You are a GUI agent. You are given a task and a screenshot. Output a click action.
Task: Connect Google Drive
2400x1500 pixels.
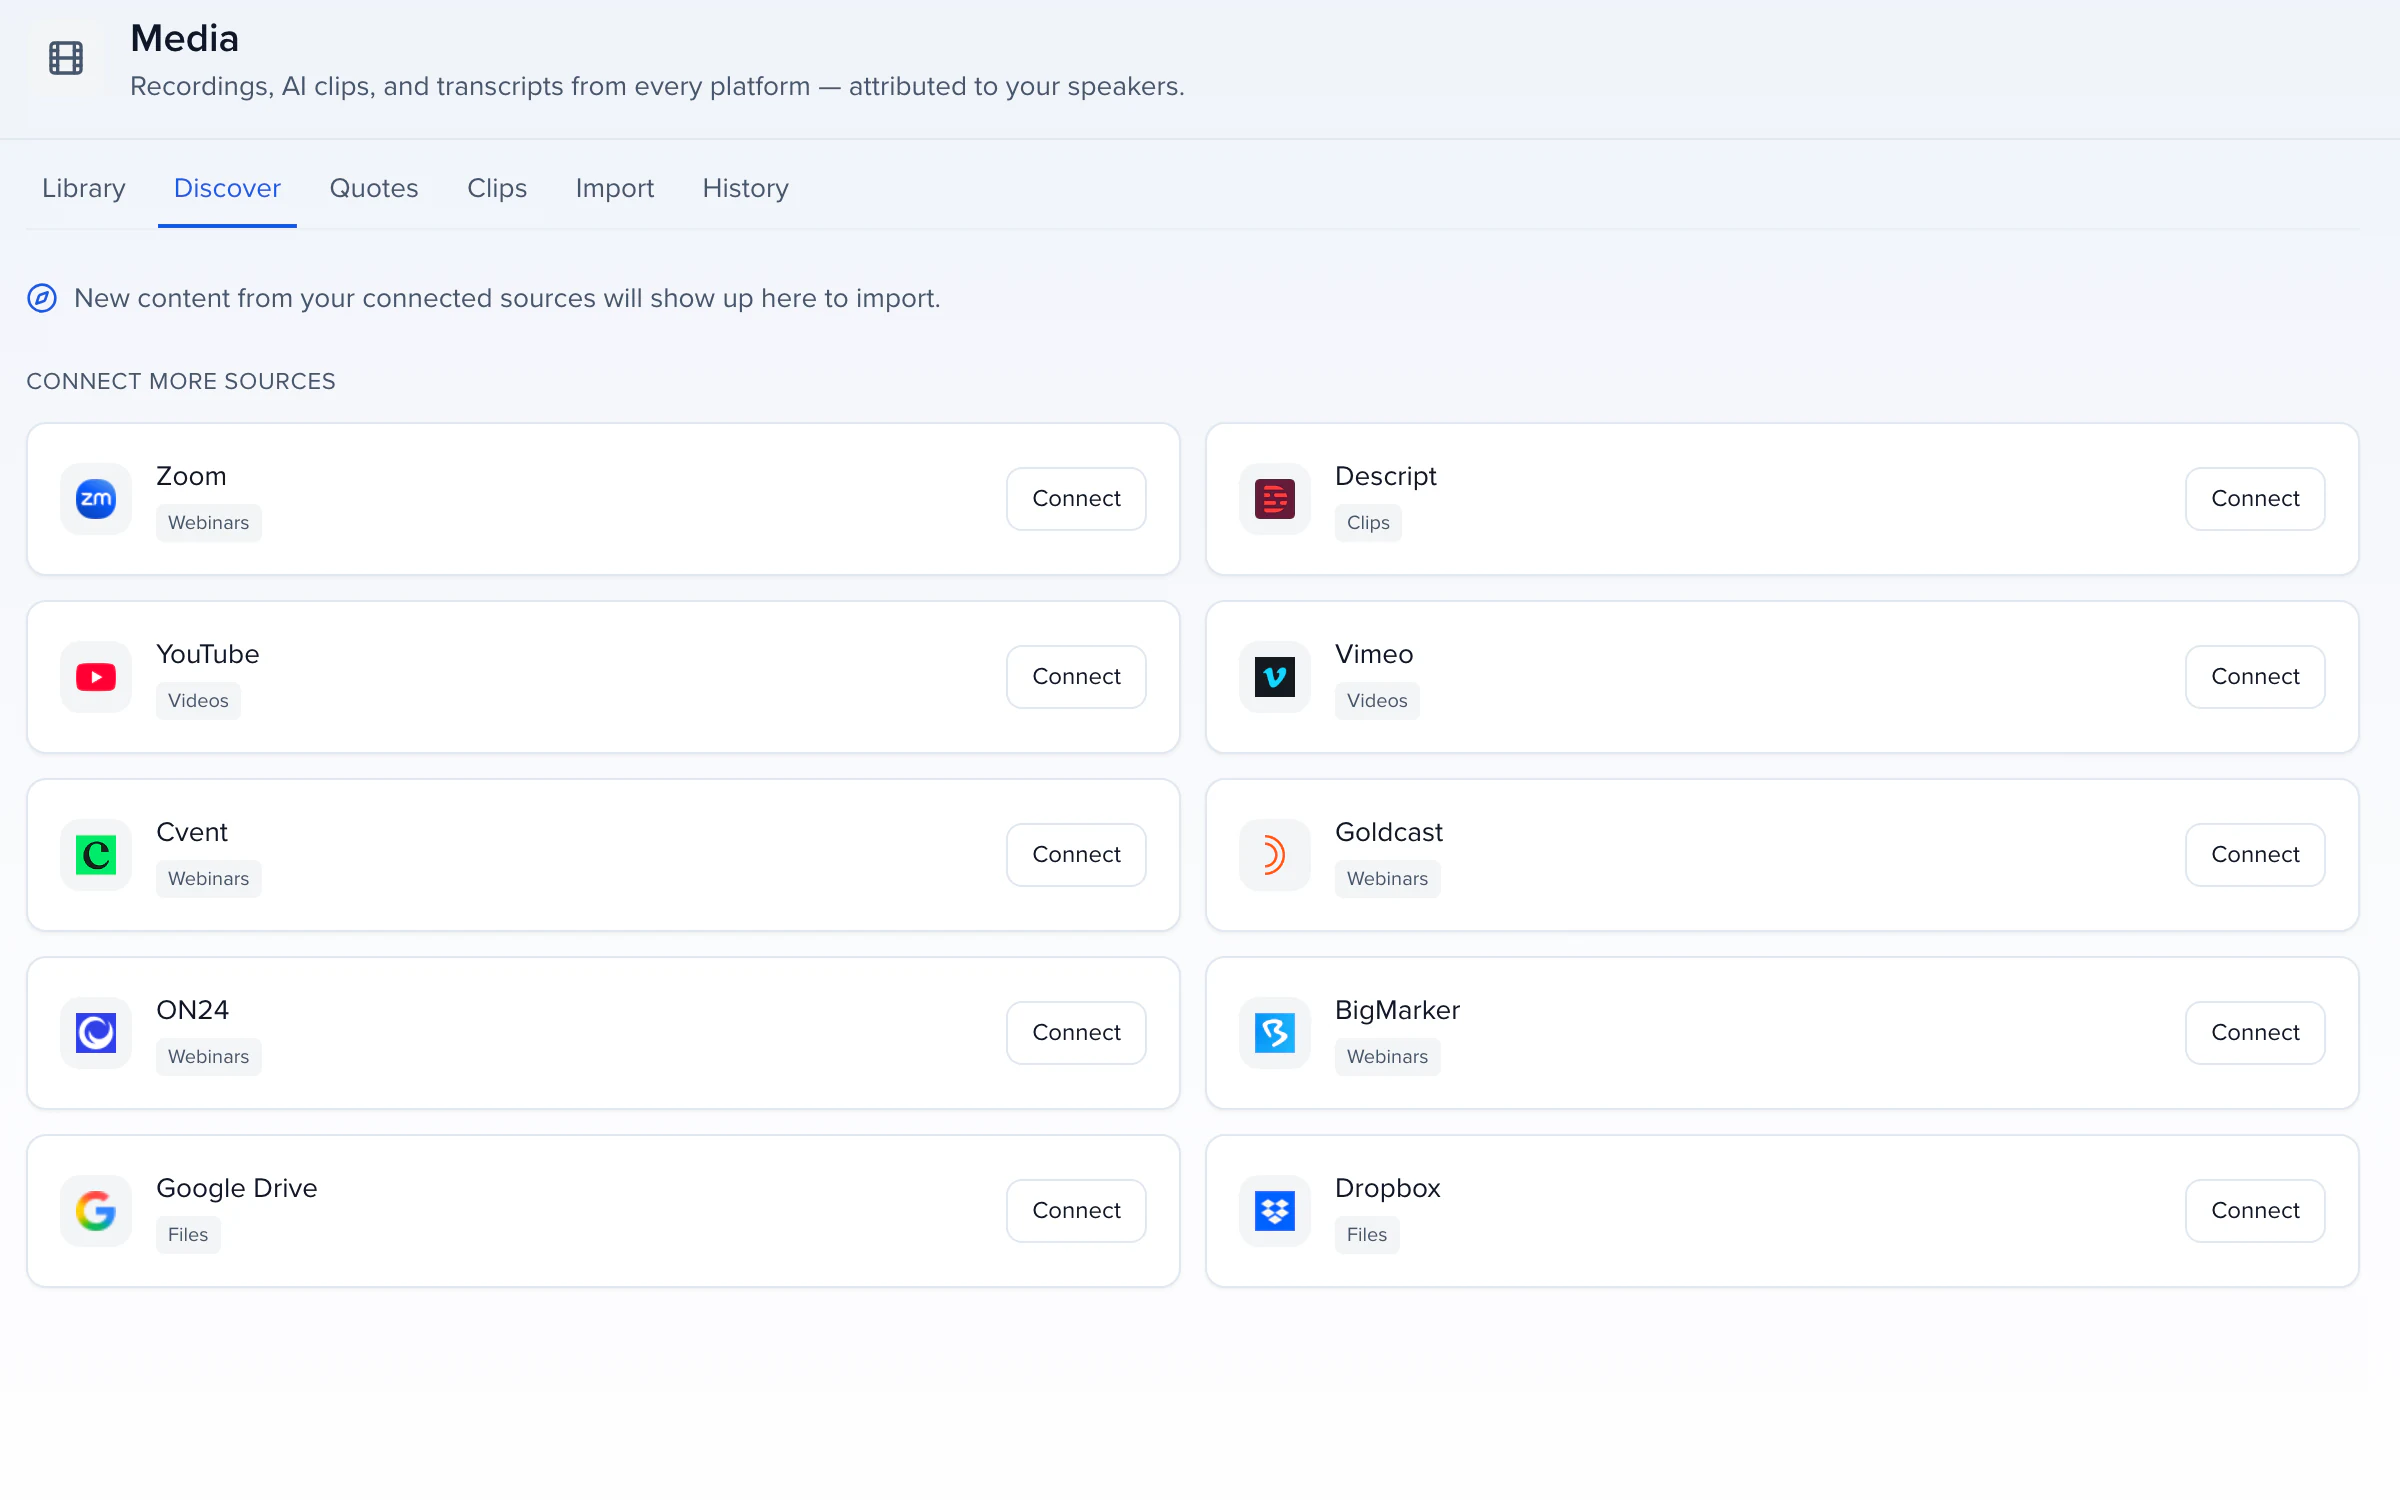pos(1076,1211)
